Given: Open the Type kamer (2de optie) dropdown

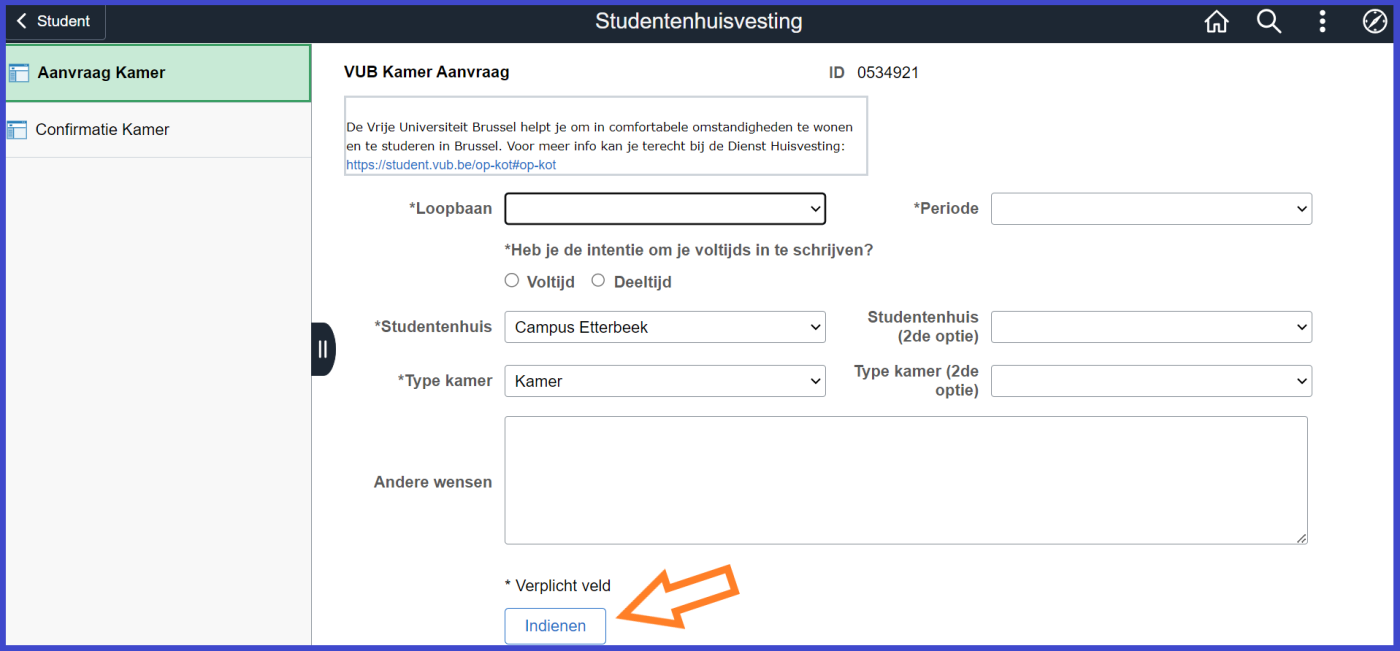Looking at the screenshot, I should click(1151, 380).
